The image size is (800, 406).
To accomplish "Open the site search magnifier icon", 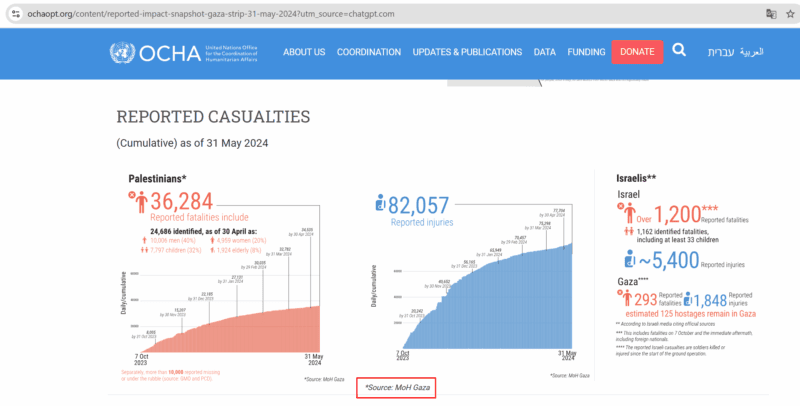I will click(x=679, y=51).
